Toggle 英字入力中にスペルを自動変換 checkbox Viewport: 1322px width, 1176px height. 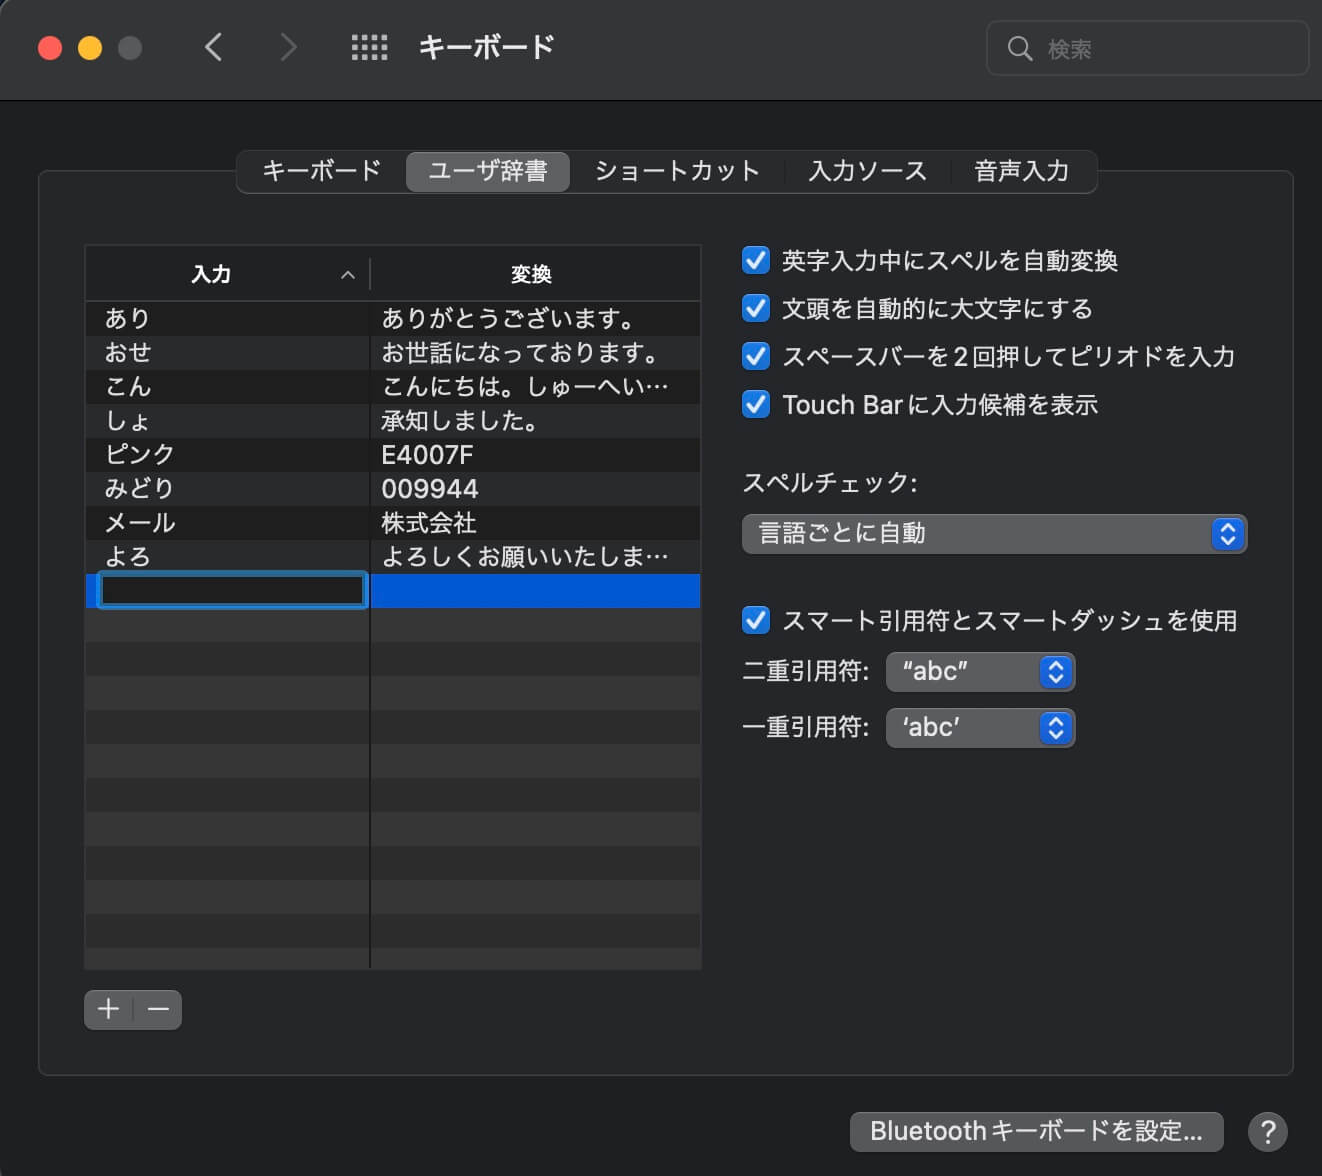[x=756, y=260]
